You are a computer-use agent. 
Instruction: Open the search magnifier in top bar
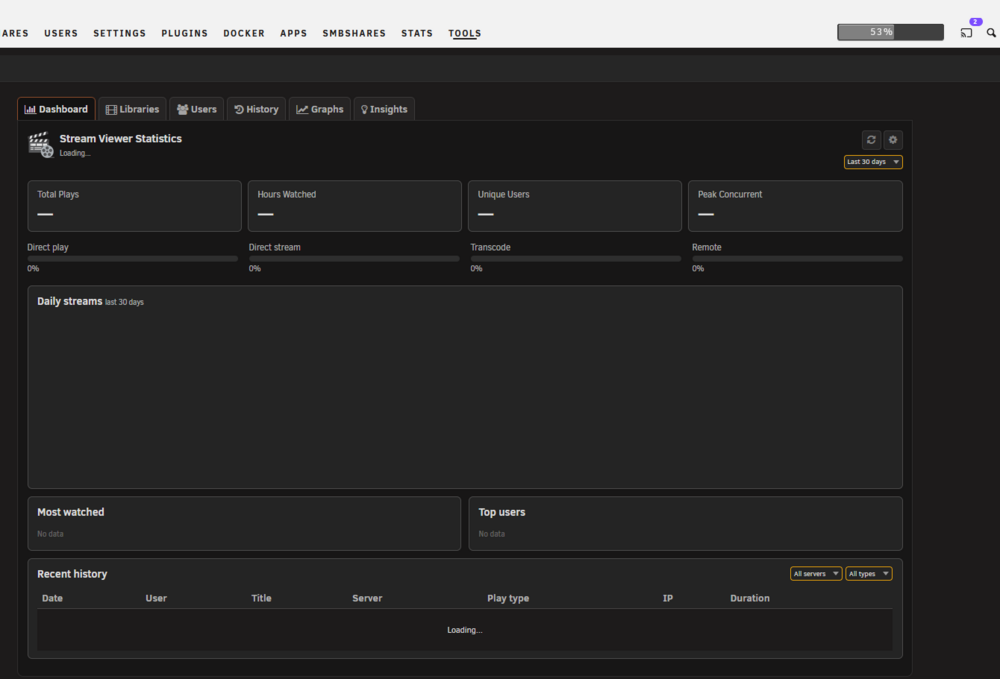coord(991,33)
